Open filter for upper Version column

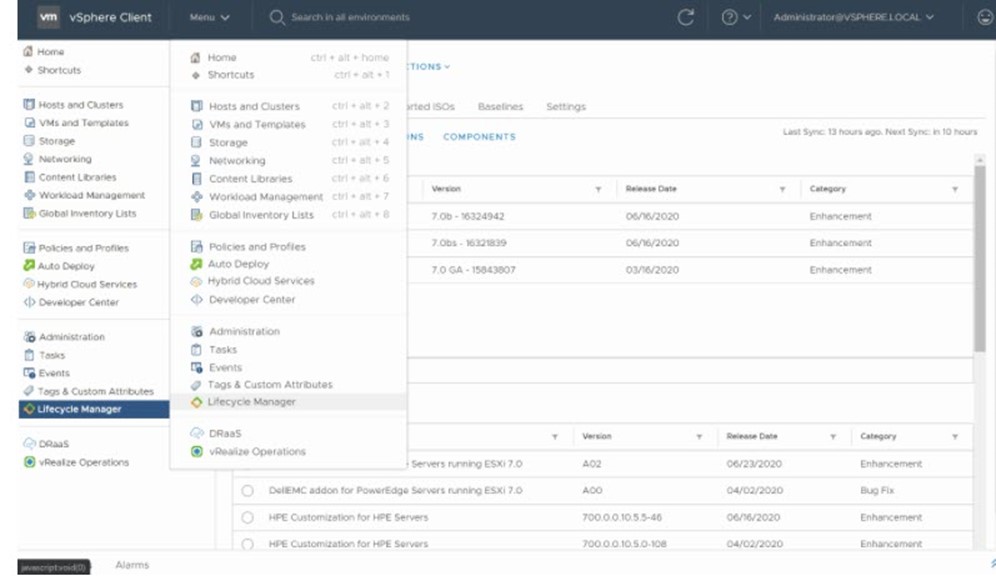click(x=598, y=189)
